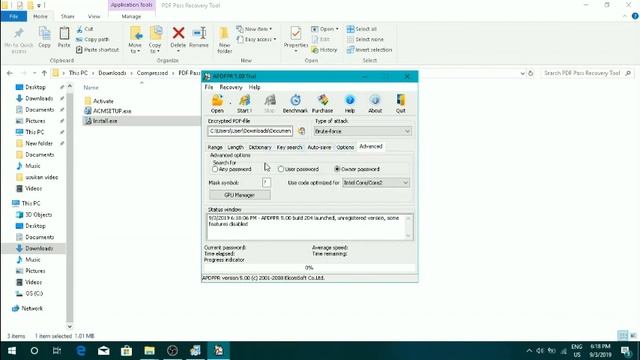Copy the selected item in ribbon
This screenshot has width=640, height=360.
44,38
